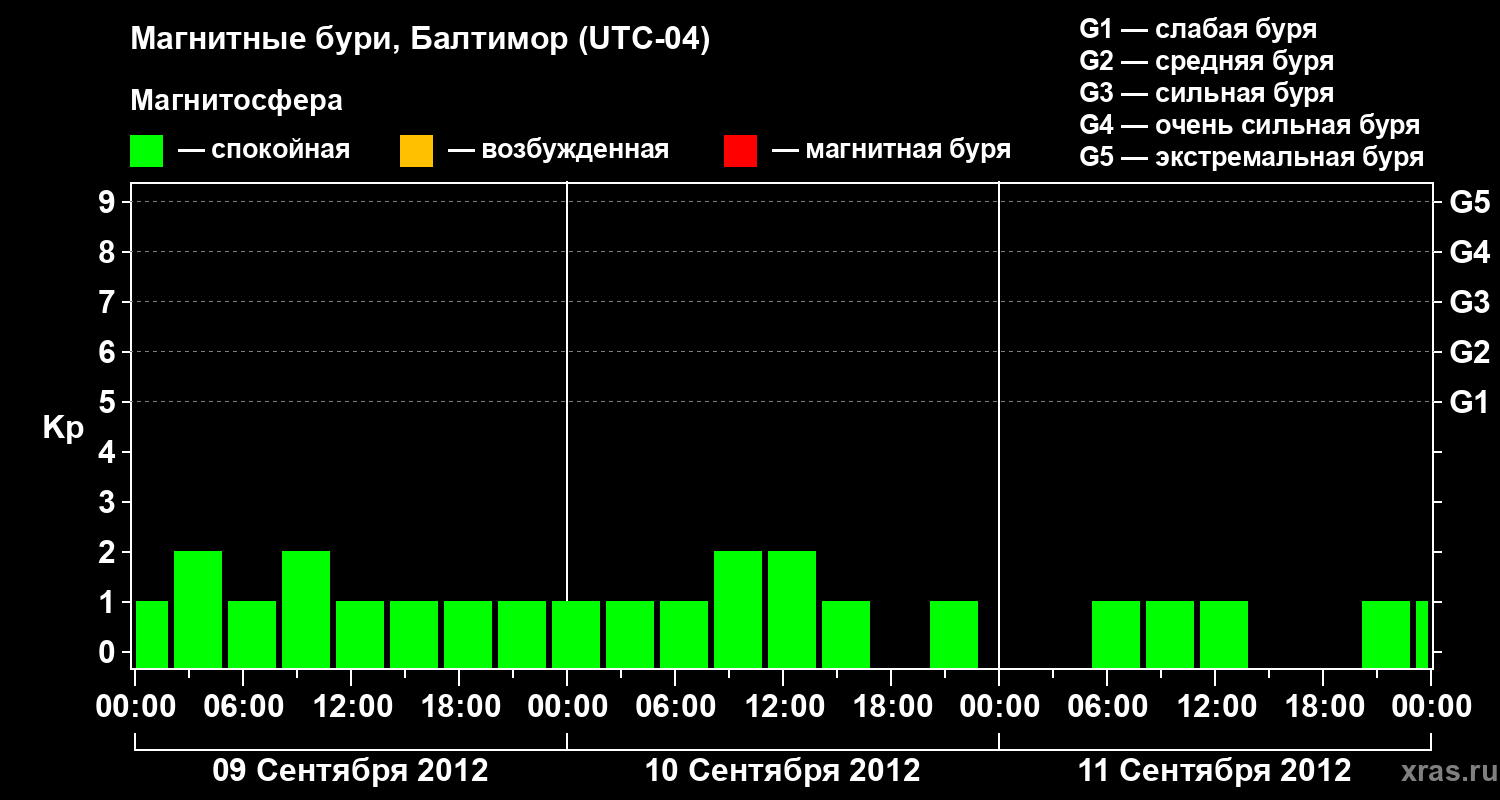Screen dimensions: 1500x800
Task: Click the 'Kp' y-axis title
Action: click(63, 428)
